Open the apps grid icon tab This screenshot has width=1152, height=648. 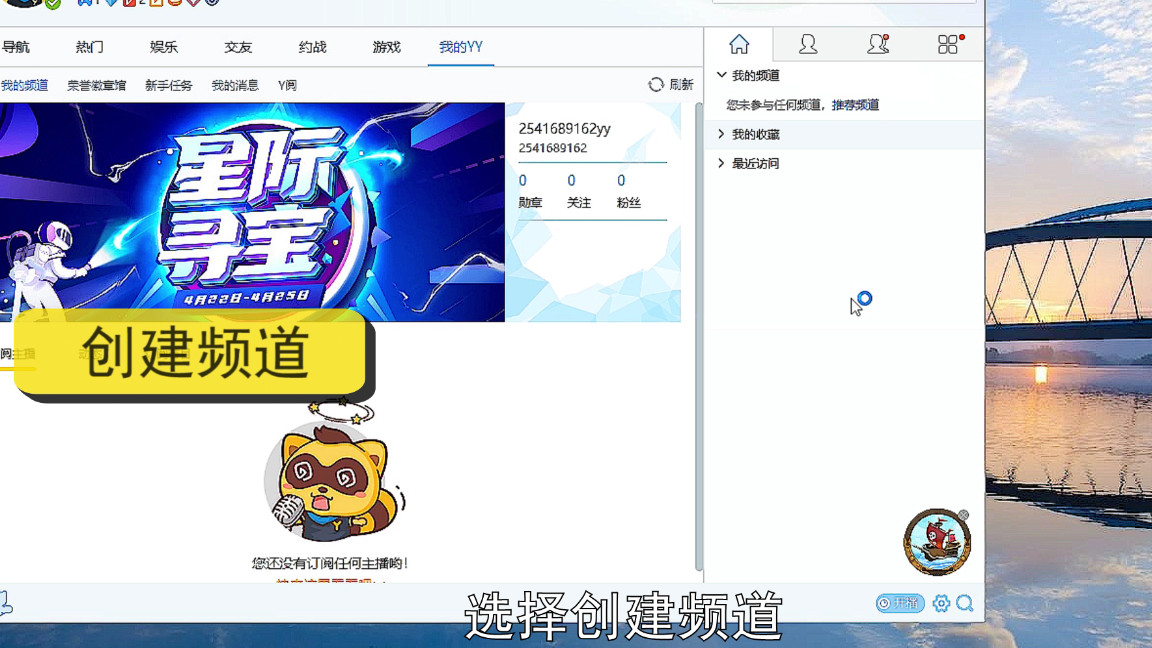[948, 44]
